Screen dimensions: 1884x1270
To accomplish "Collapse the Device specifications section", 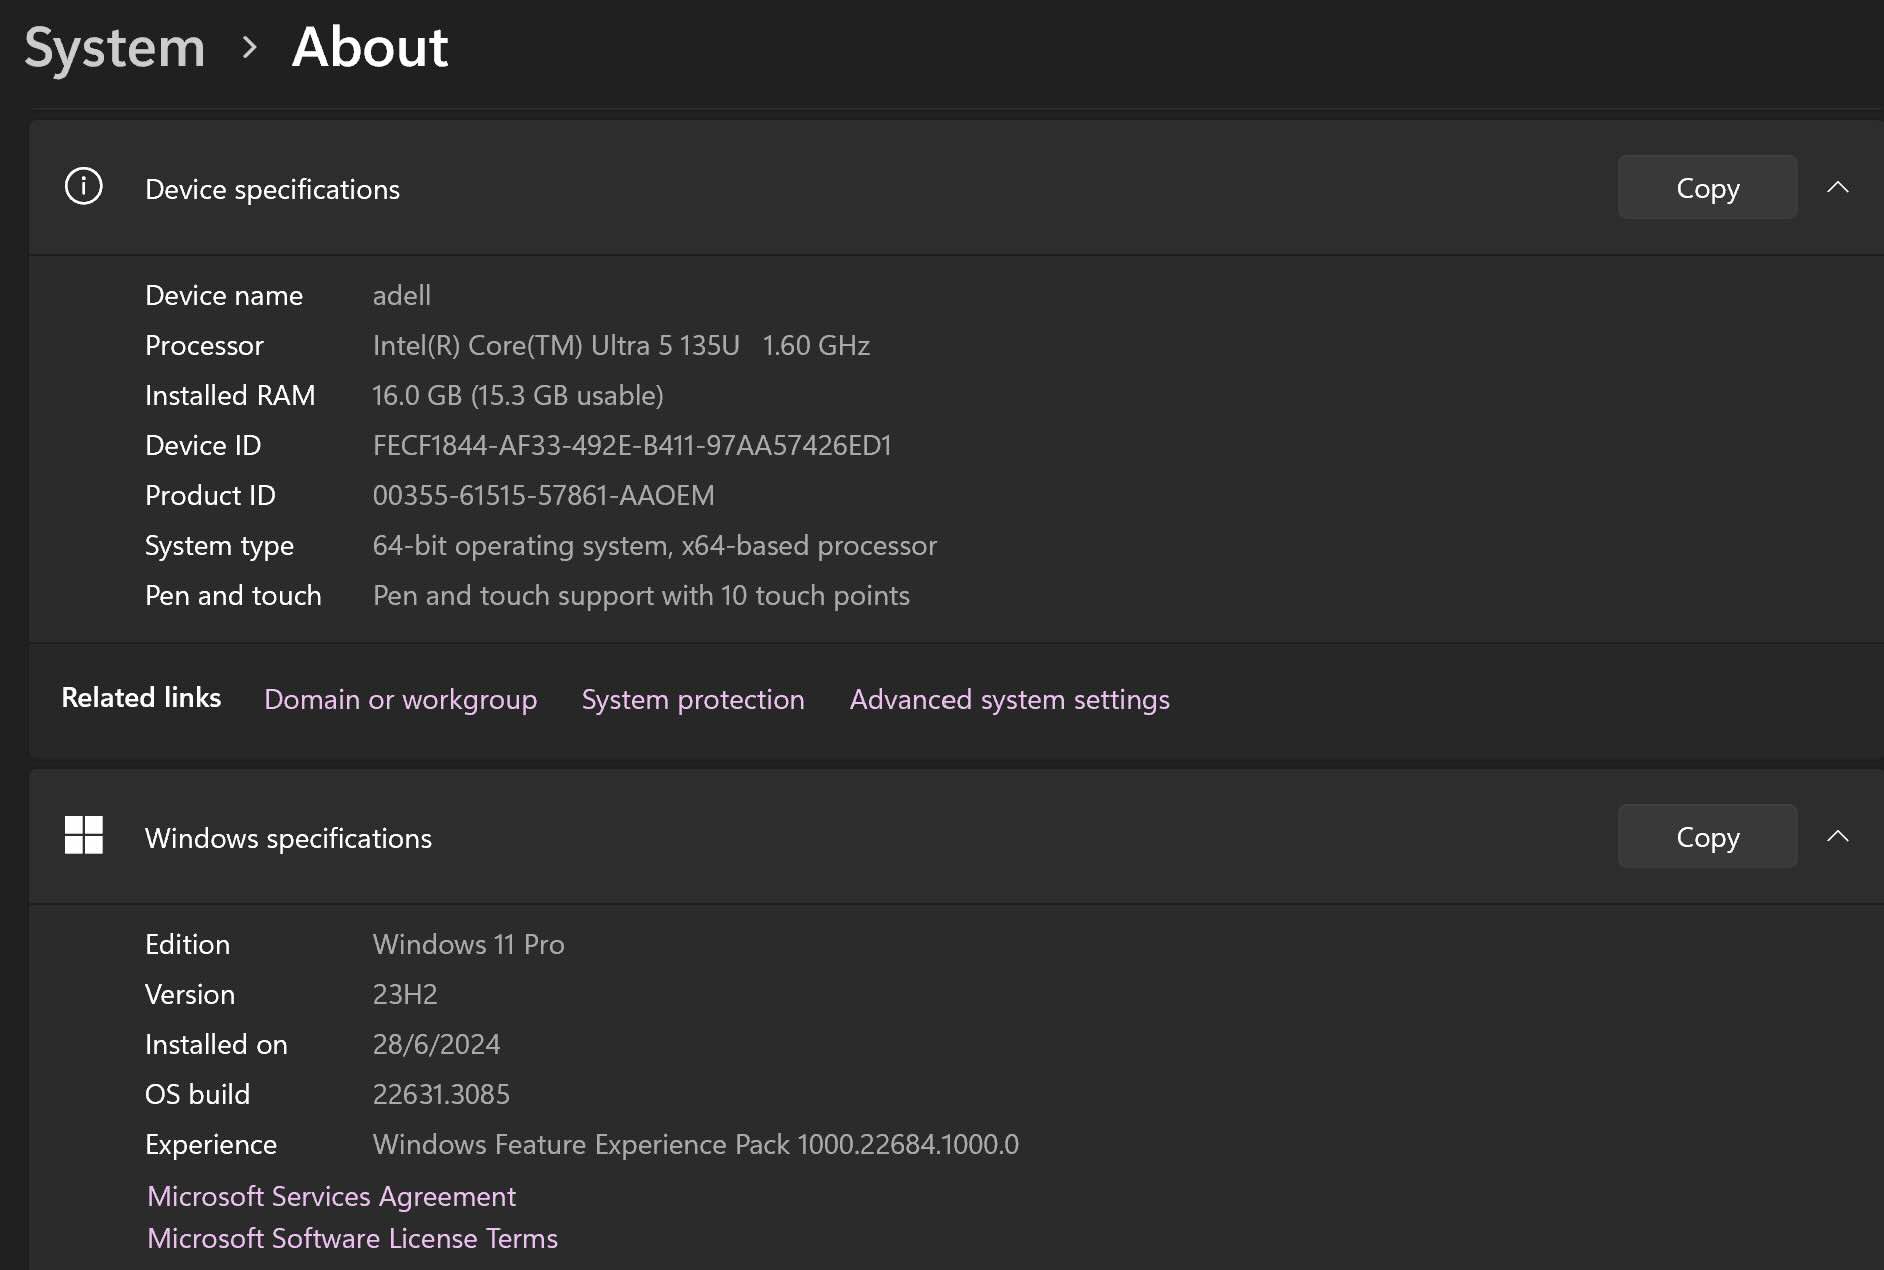I will click(x=1837, y=187).
